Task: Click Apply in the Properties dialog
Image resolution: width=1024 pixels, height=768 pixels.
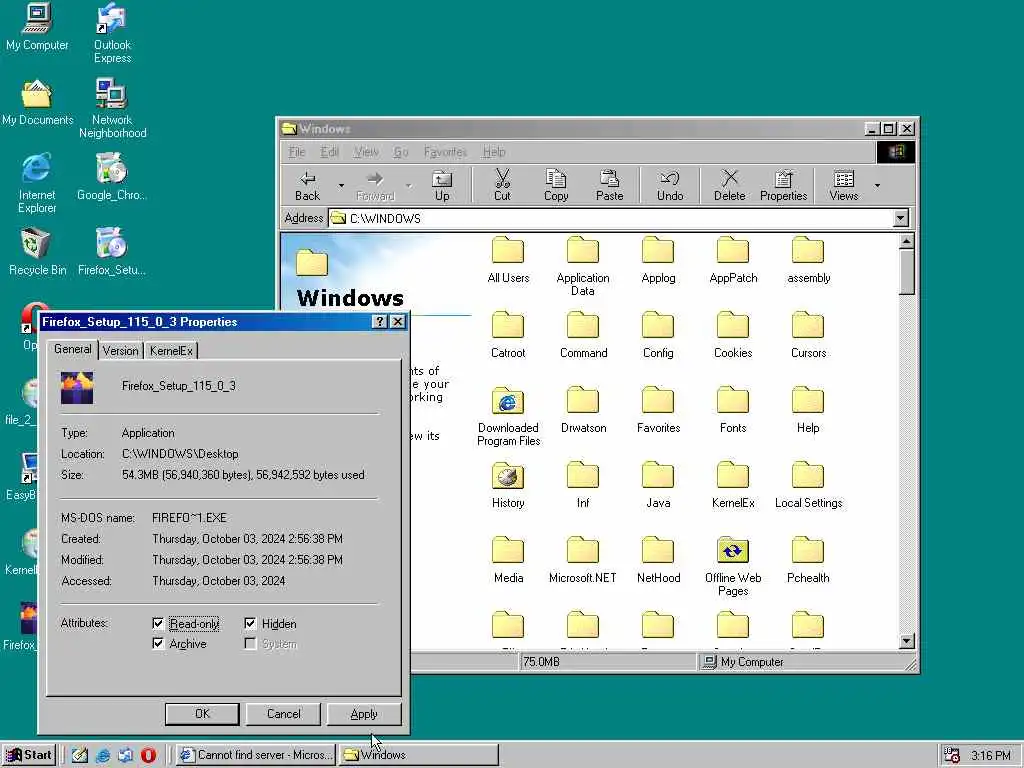Action: 364,714
